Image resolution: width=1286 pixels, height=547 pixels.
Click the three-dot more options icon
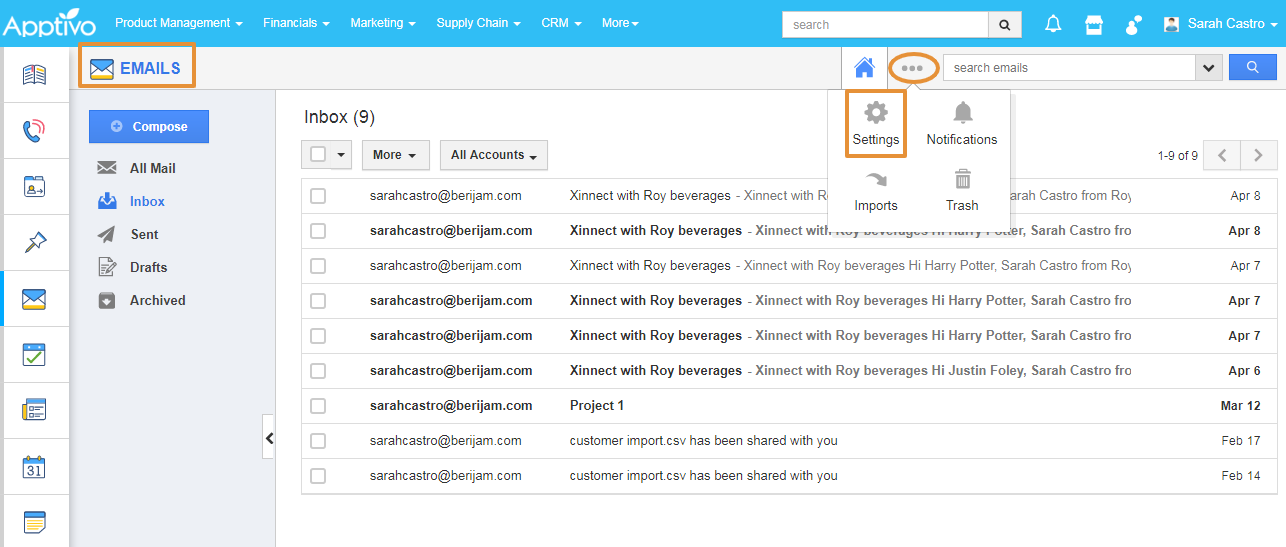(912, 68)
